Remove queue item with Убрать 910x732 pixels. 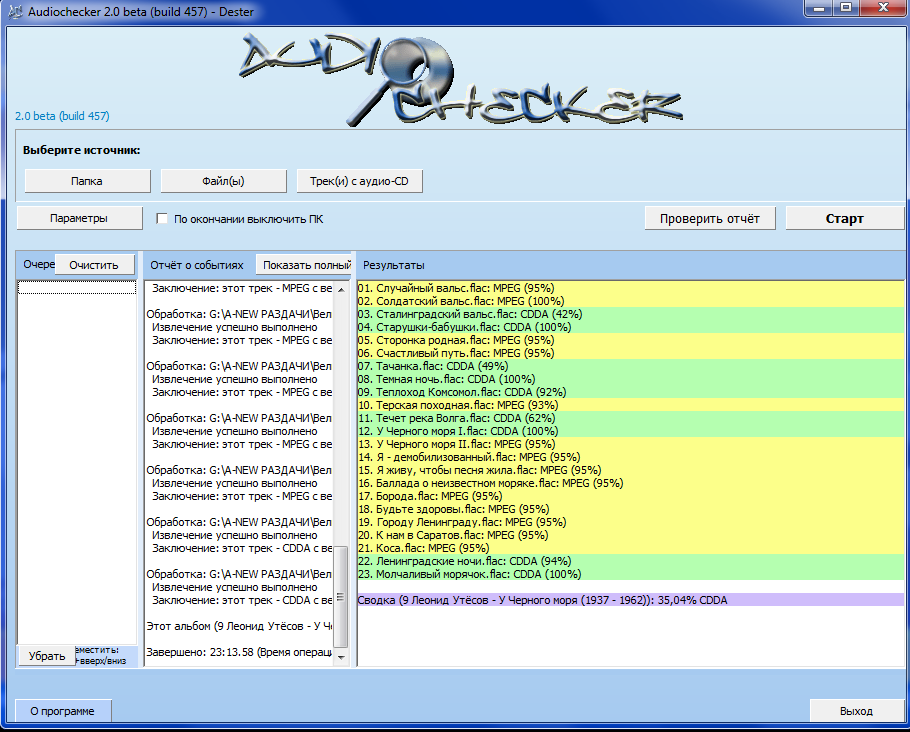(47, 656)
